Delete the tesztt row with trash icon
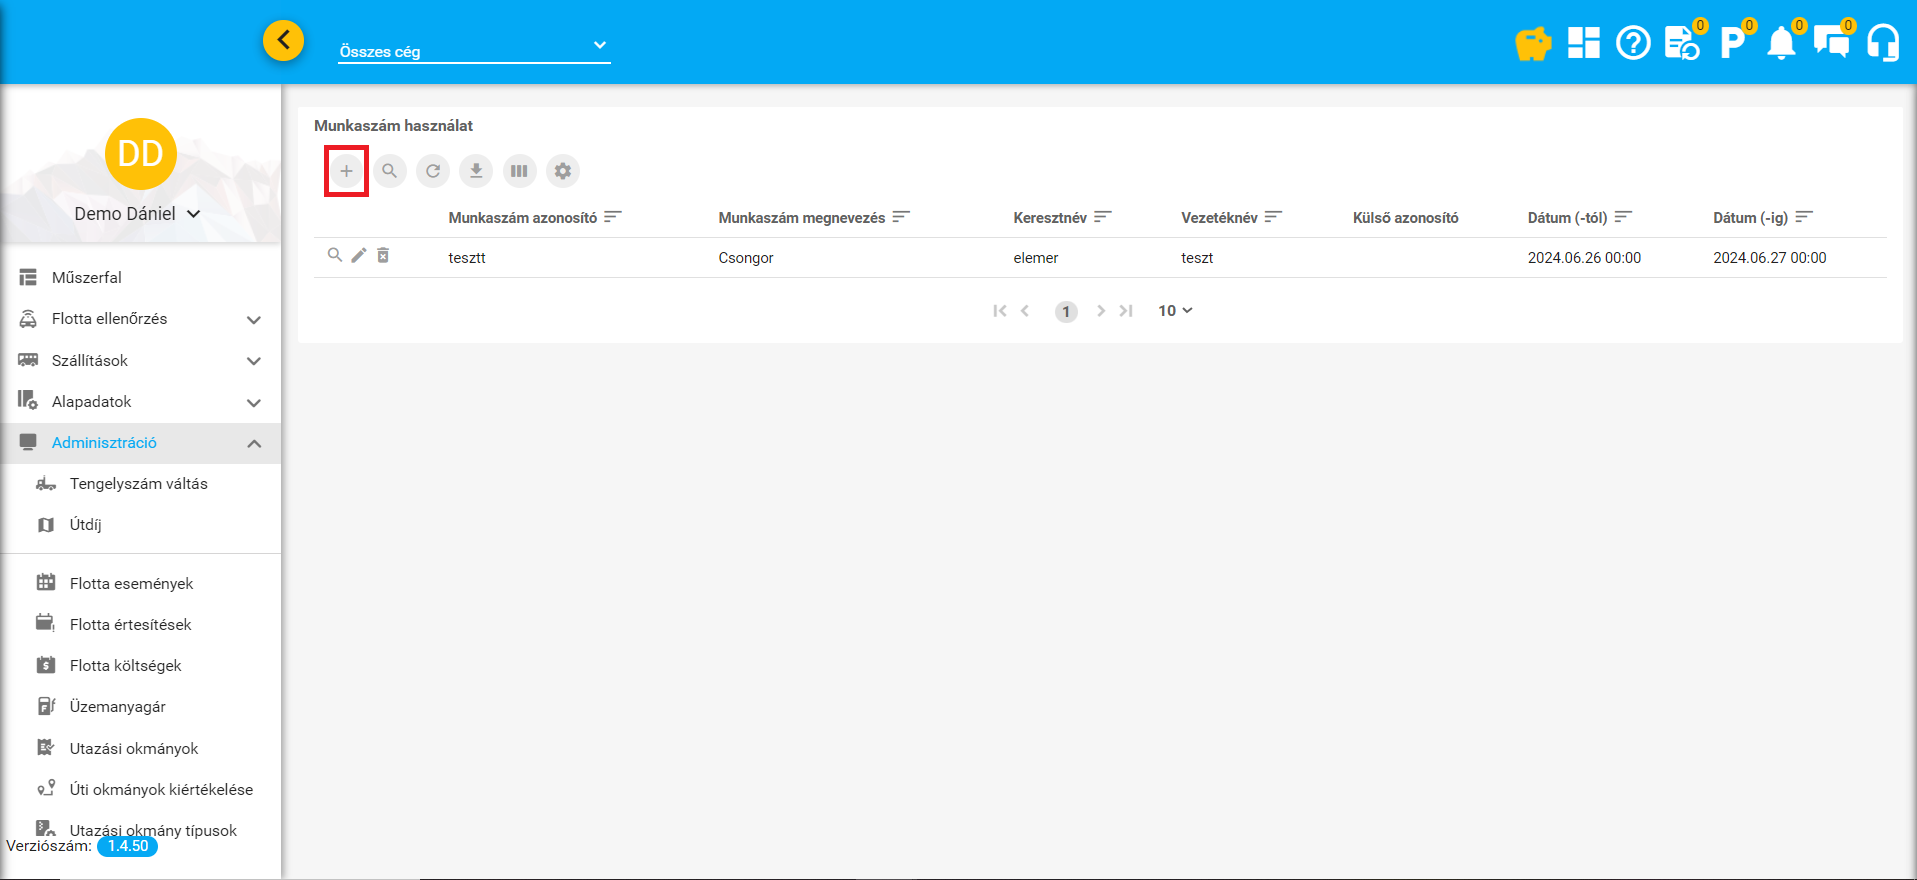The height and width of the screenshot is (880, 1917). [x=383, y=256]
